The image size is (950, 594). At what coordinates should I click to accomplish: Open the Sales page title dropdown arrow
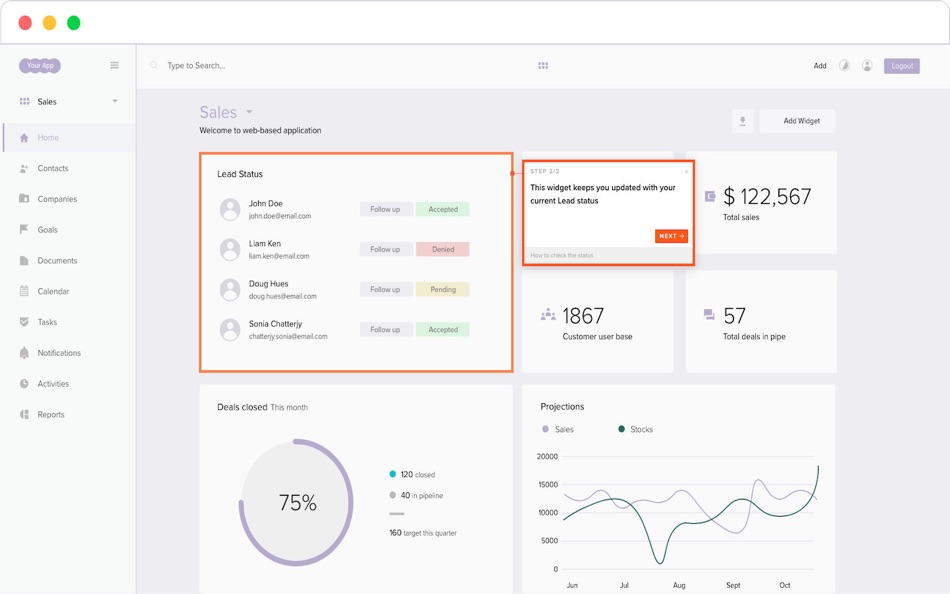(x=249, y=112)
